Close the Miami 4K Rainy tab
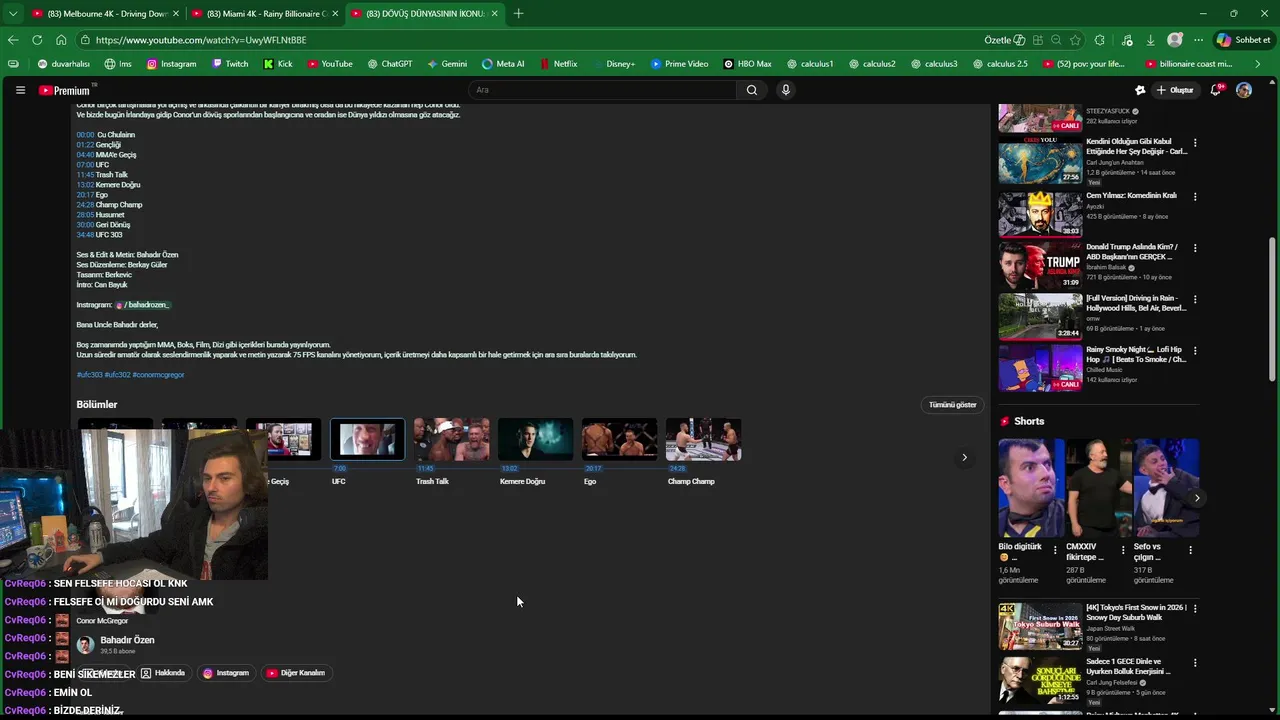 335,14
